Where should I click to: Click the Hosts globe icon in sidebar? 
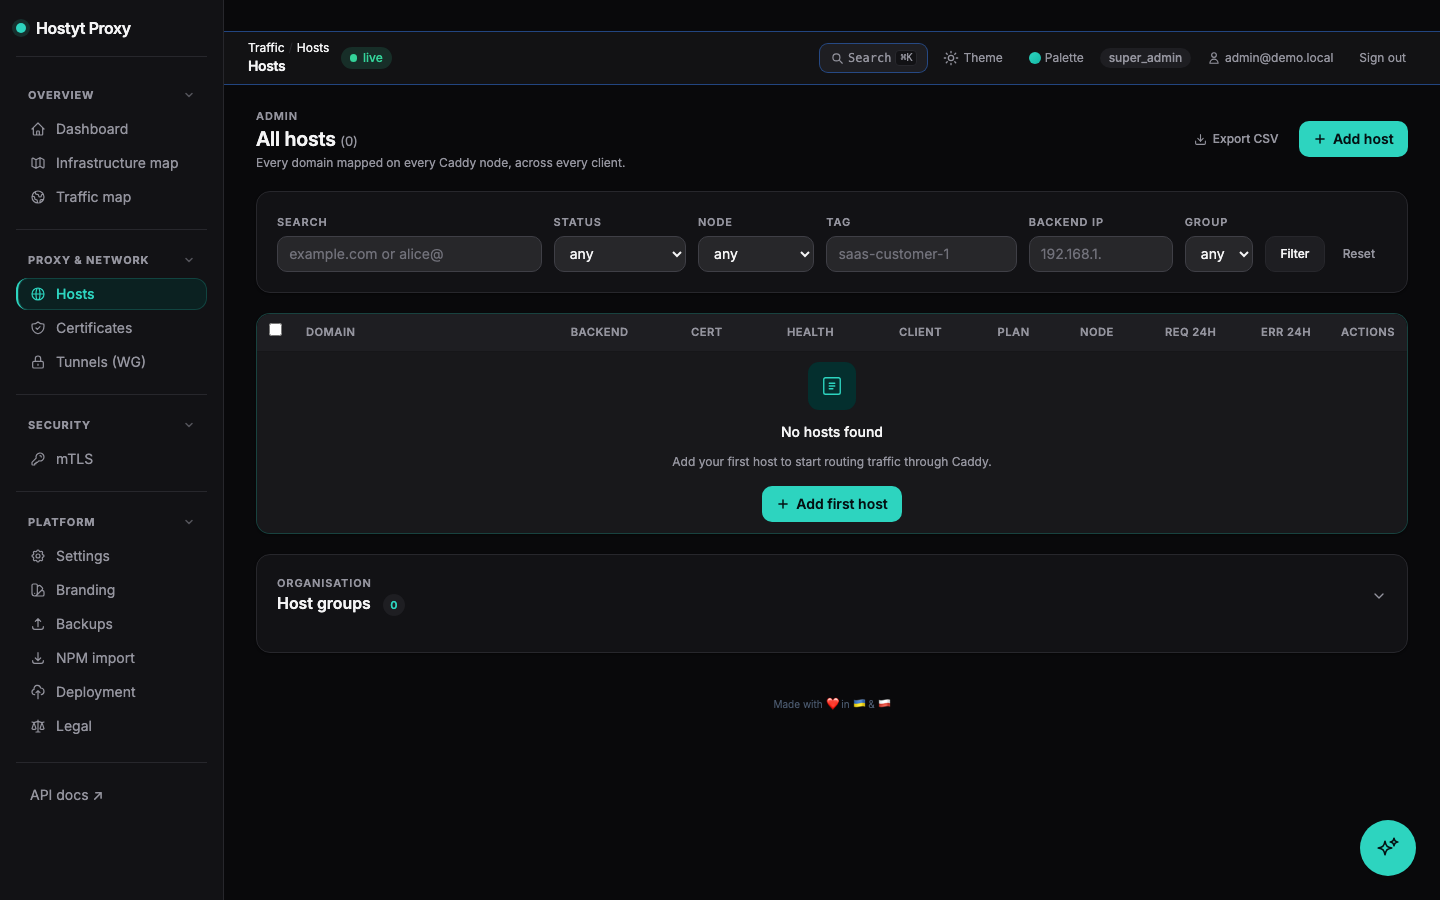point(38,294)
